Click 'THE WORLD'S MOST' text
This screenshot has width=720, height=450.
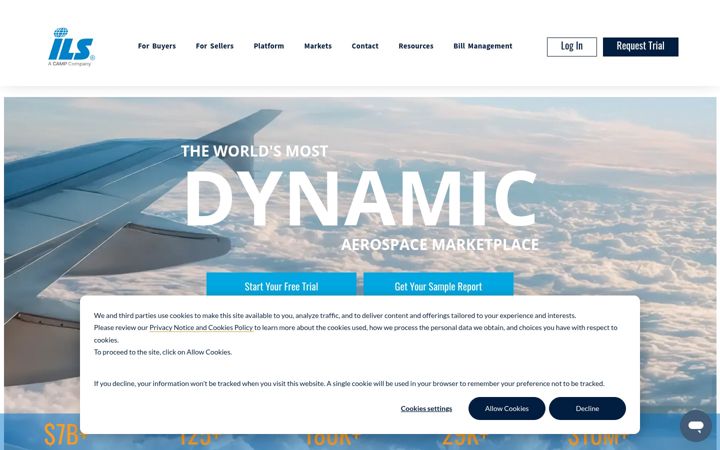tap(254, 151)
